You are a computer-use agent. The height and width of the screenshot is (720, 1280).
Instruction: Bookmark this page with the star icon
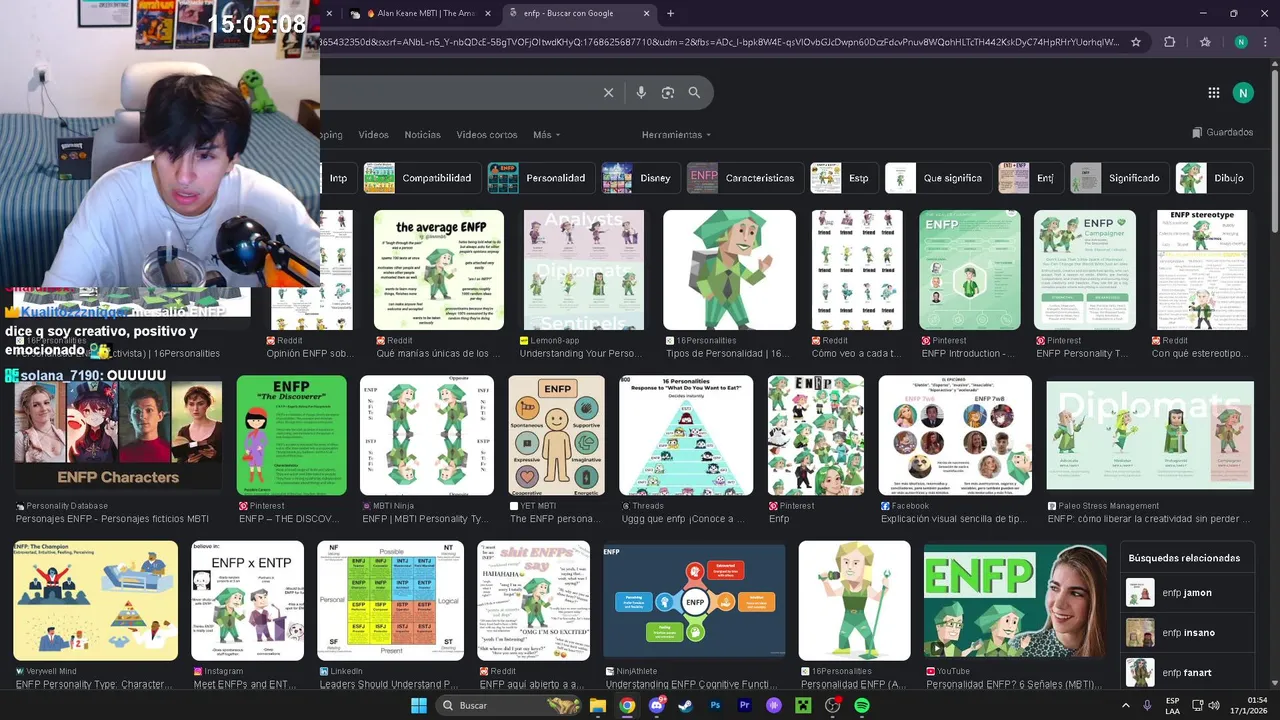click(x=1136, y=42)
